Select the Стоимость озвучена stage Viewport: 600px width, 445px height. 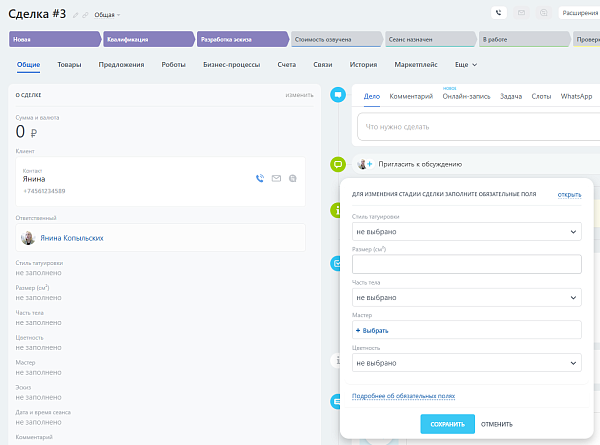(336, 39)
